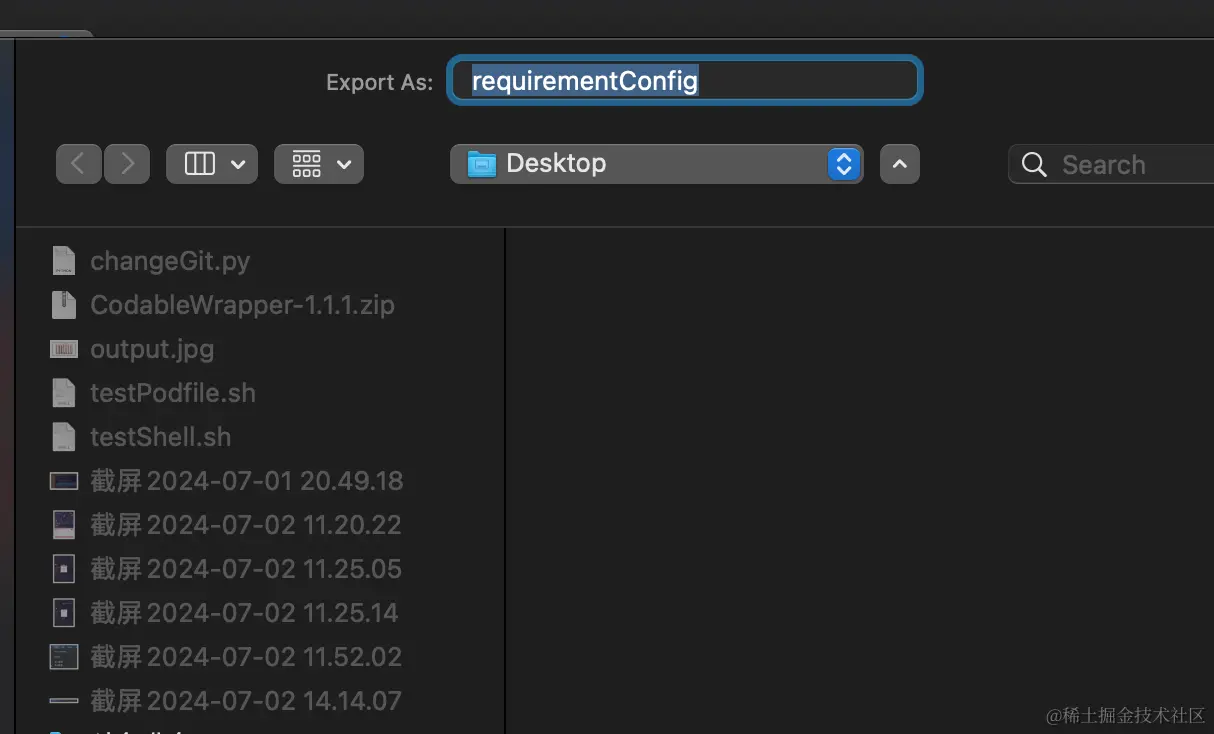Click thumbnail of 截屏 20.49.18 screenshot

coord(64,481)
